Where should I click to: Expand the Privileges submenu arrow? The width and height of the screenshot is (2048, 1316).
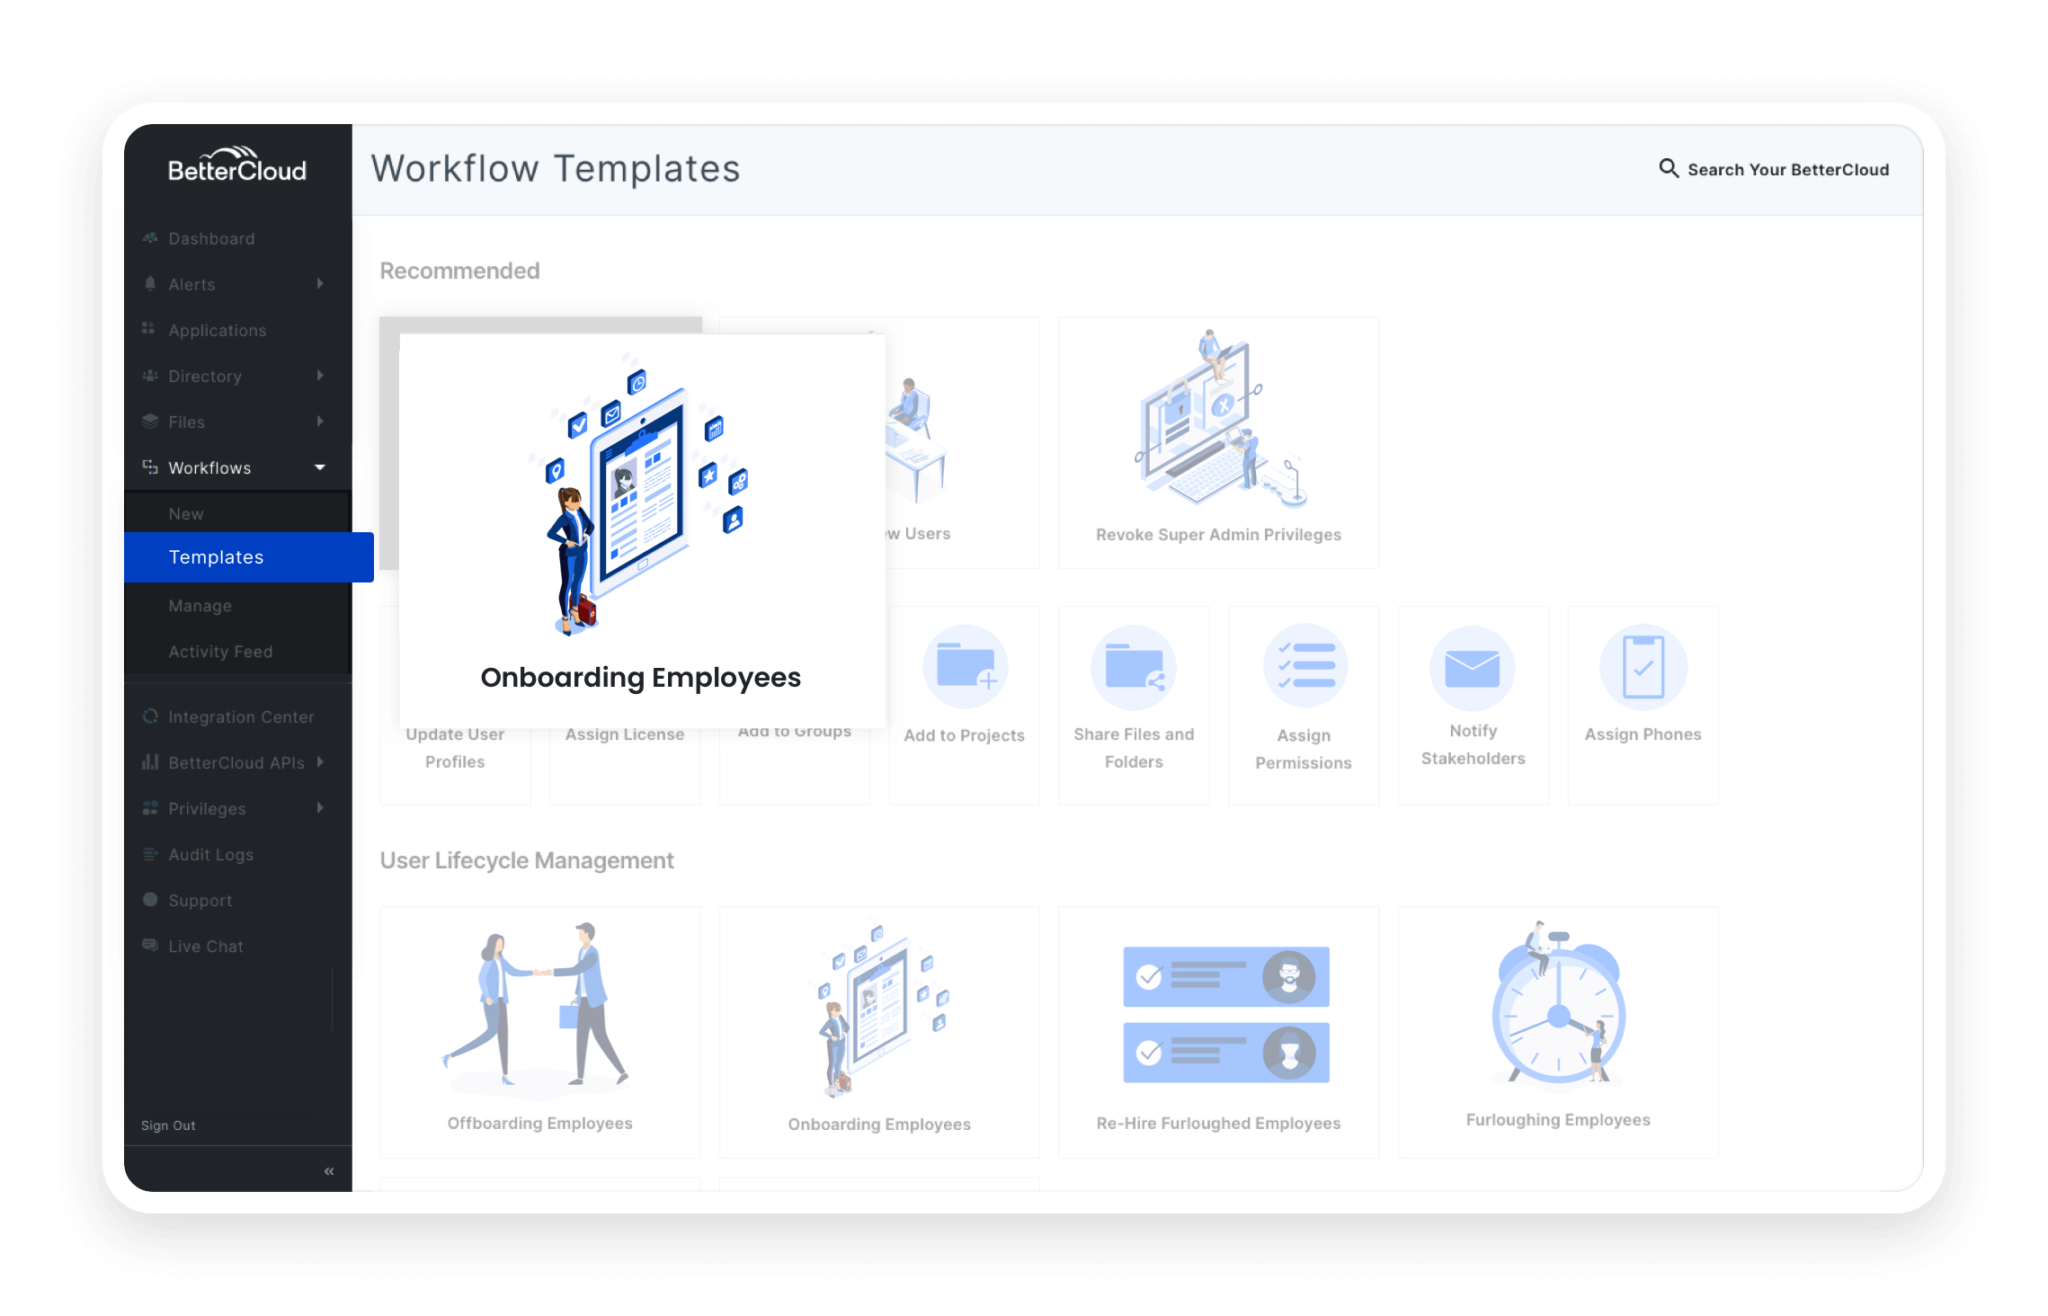[x=320, y=808]
